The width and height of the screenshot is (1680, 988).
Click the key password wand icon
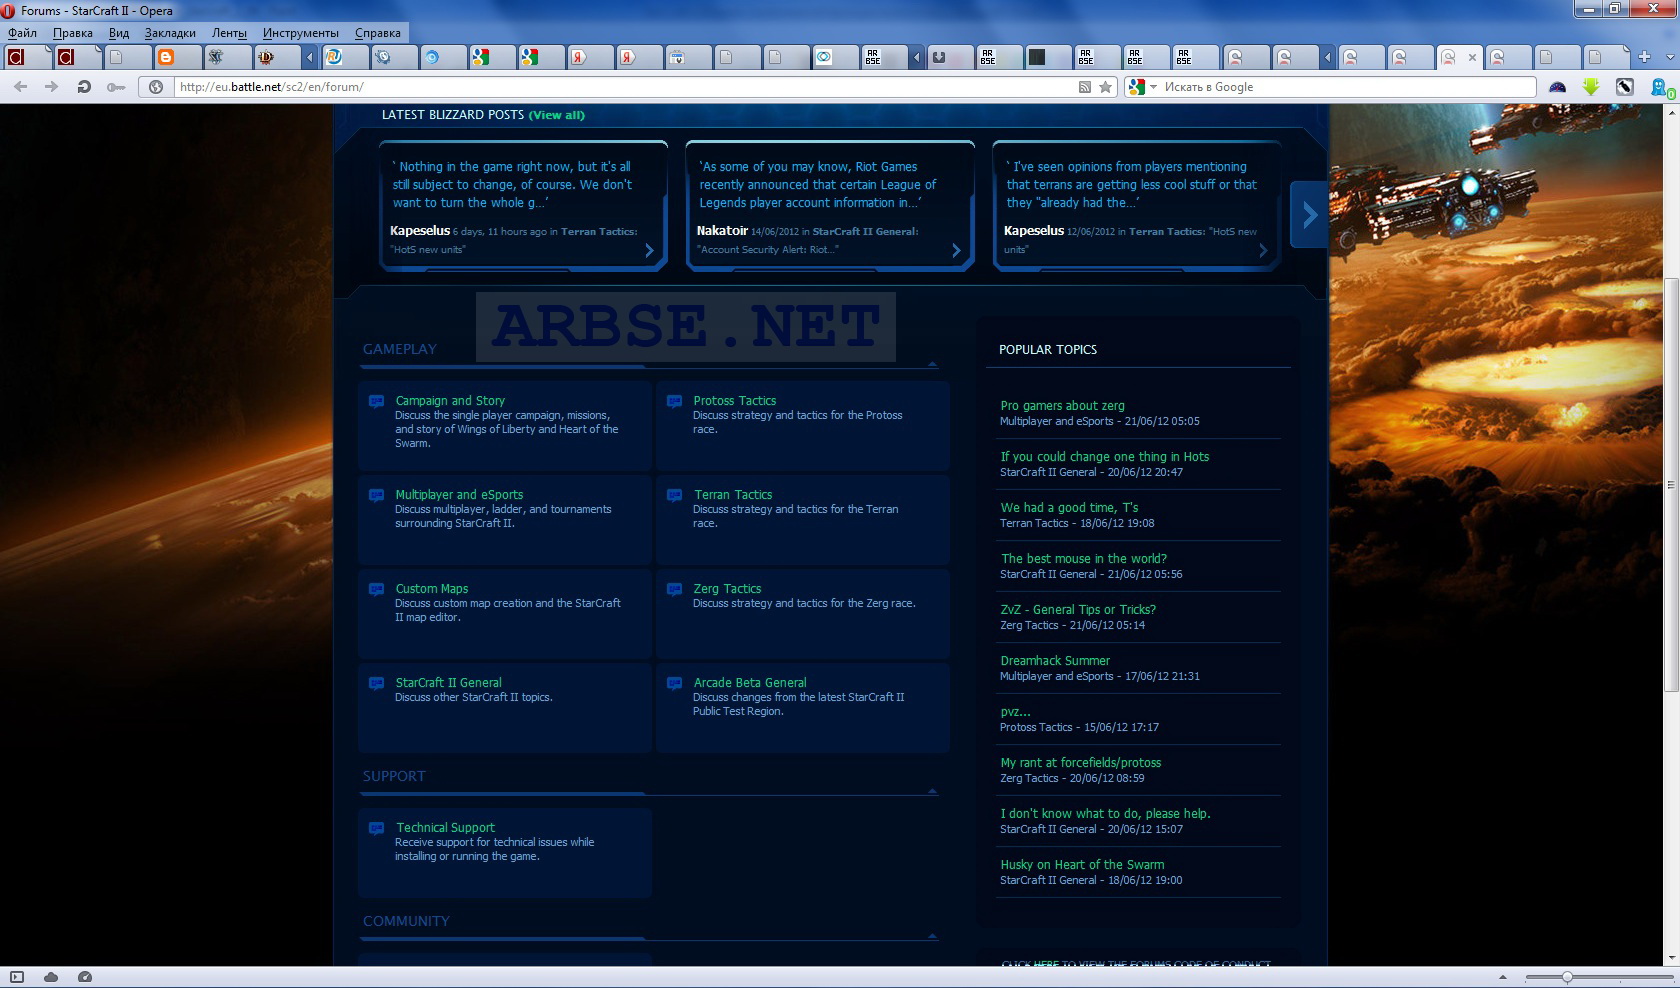coord(116,87)
